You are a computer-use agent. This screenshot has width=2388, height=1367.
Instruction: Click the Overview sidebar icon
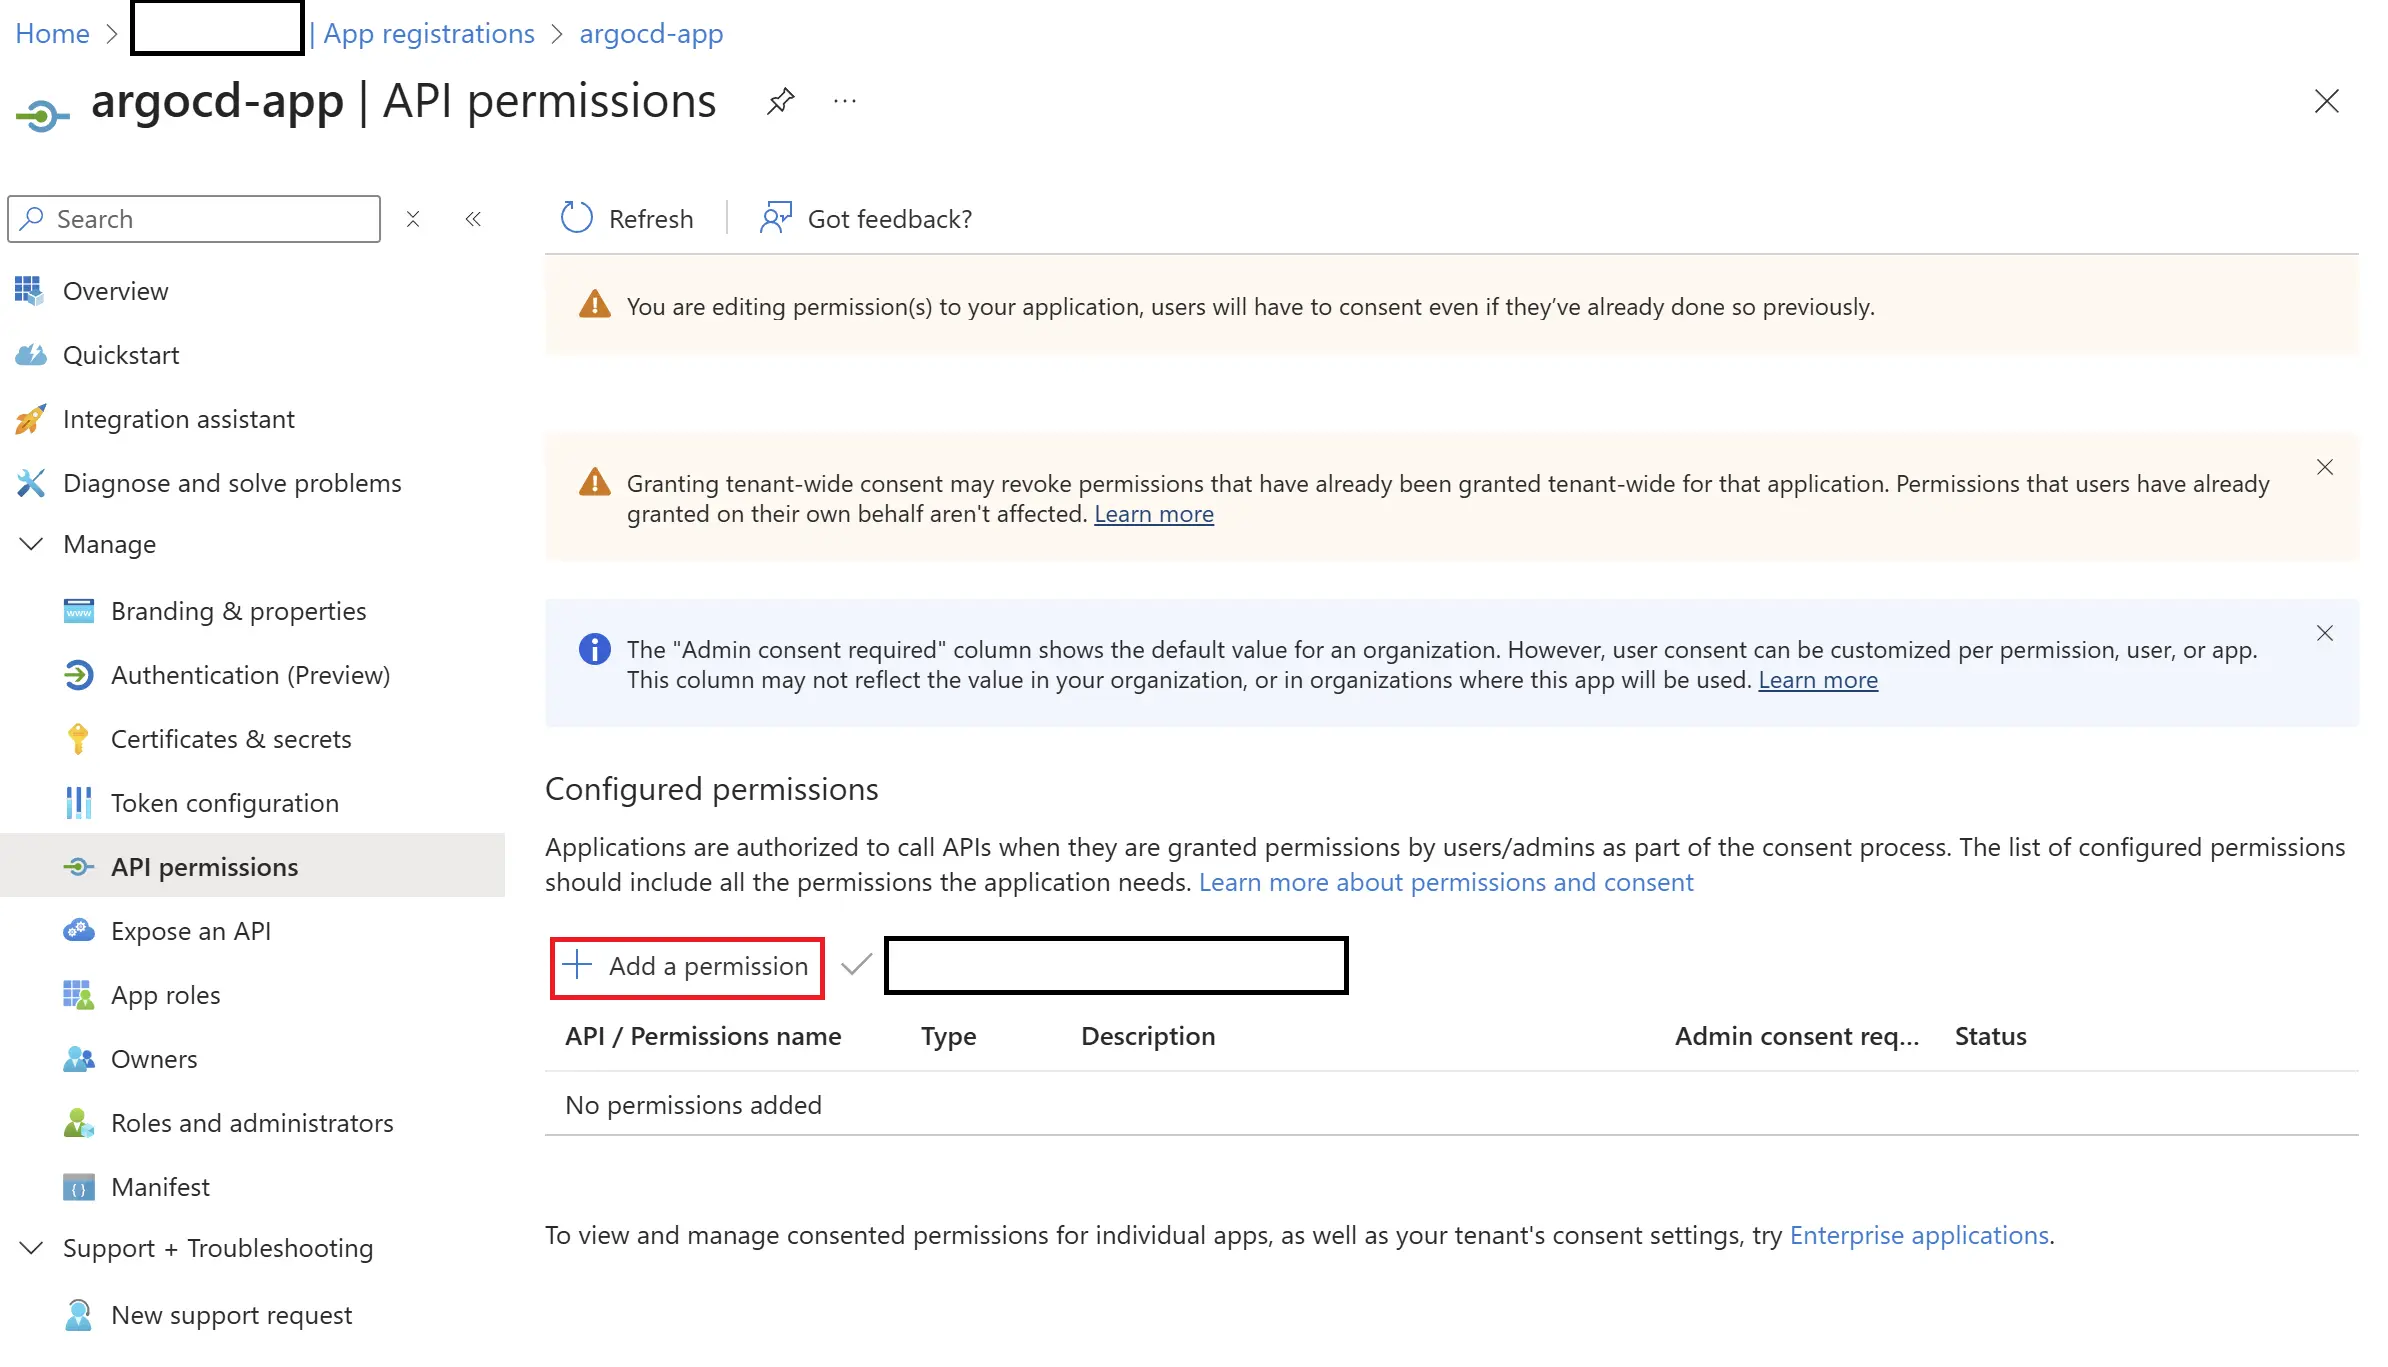[x=30, y=291]
